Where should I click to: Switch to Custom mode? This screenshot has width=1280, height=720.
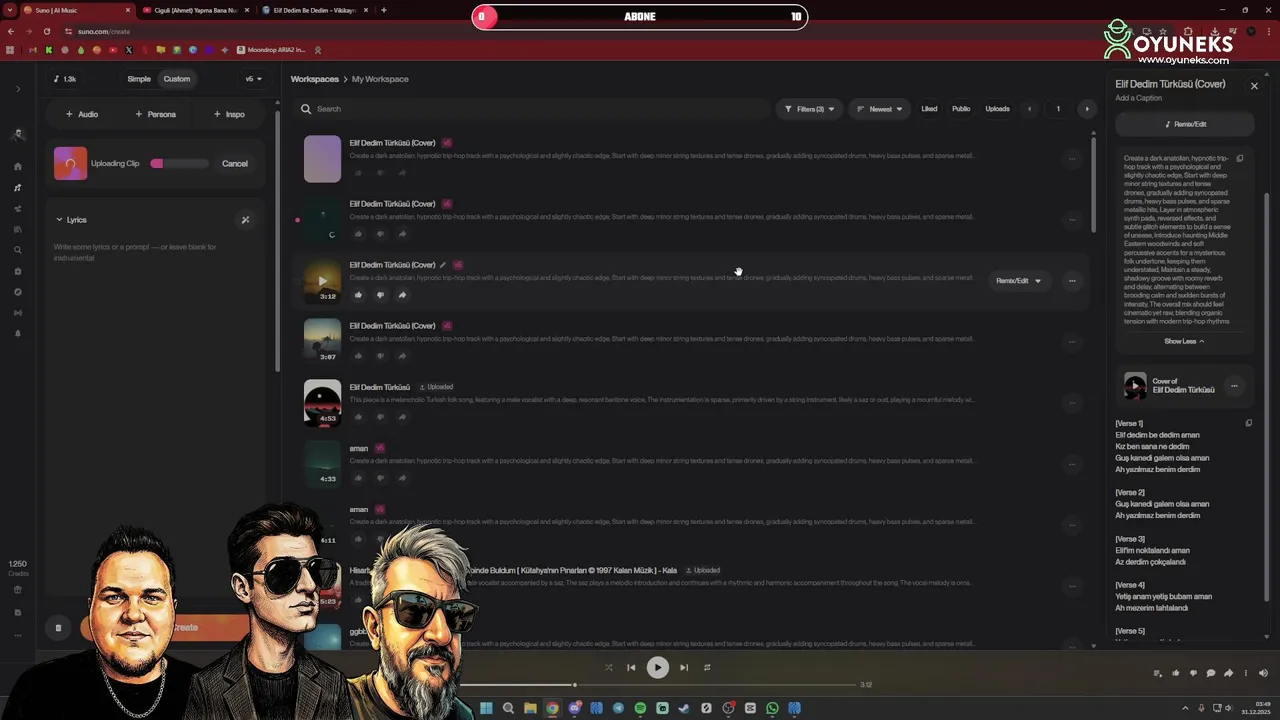[177, 79]
